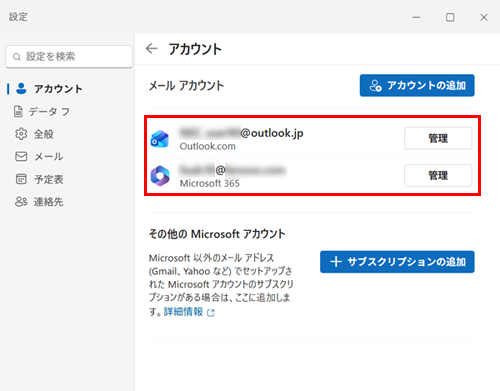Click the Microsoft 365 account icon
The width and height of the screenshot is (500, 391).
pos(160,176)
